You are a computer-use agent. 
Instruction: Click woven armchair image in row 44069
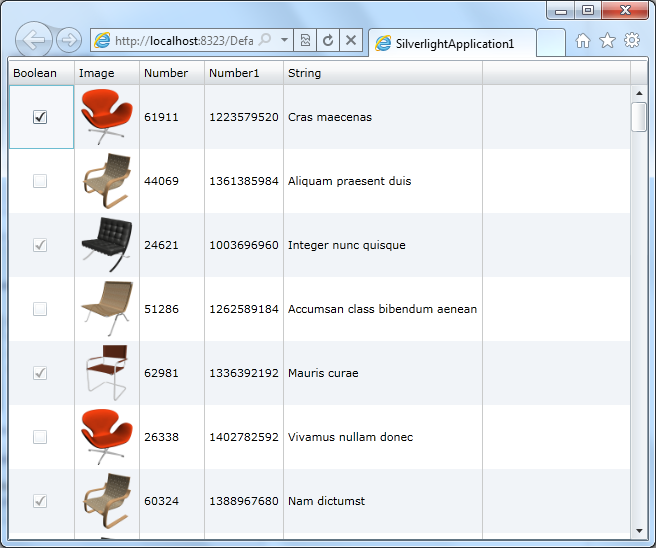tap(107, 181)
